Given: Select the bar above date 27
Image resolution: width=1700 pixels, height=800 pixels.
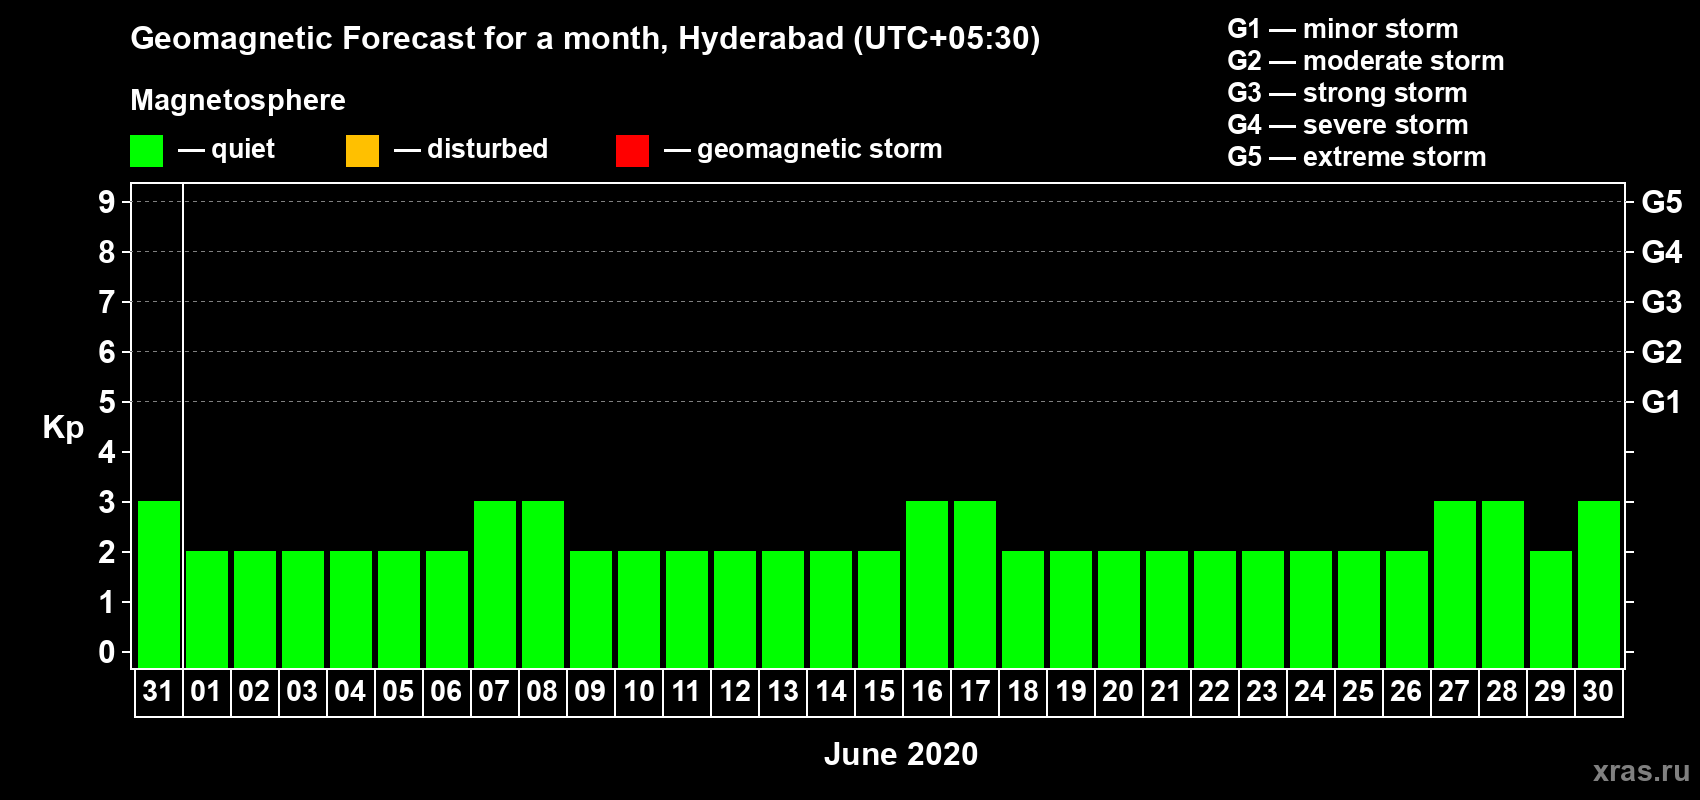Looking at the screenshot, I should point(1455,584).
